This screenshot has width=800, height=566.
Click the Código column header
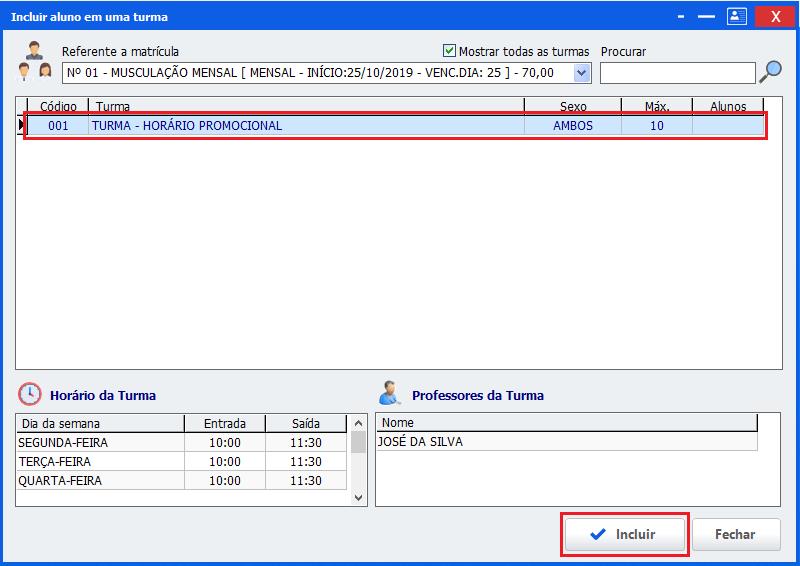point(58,106)
